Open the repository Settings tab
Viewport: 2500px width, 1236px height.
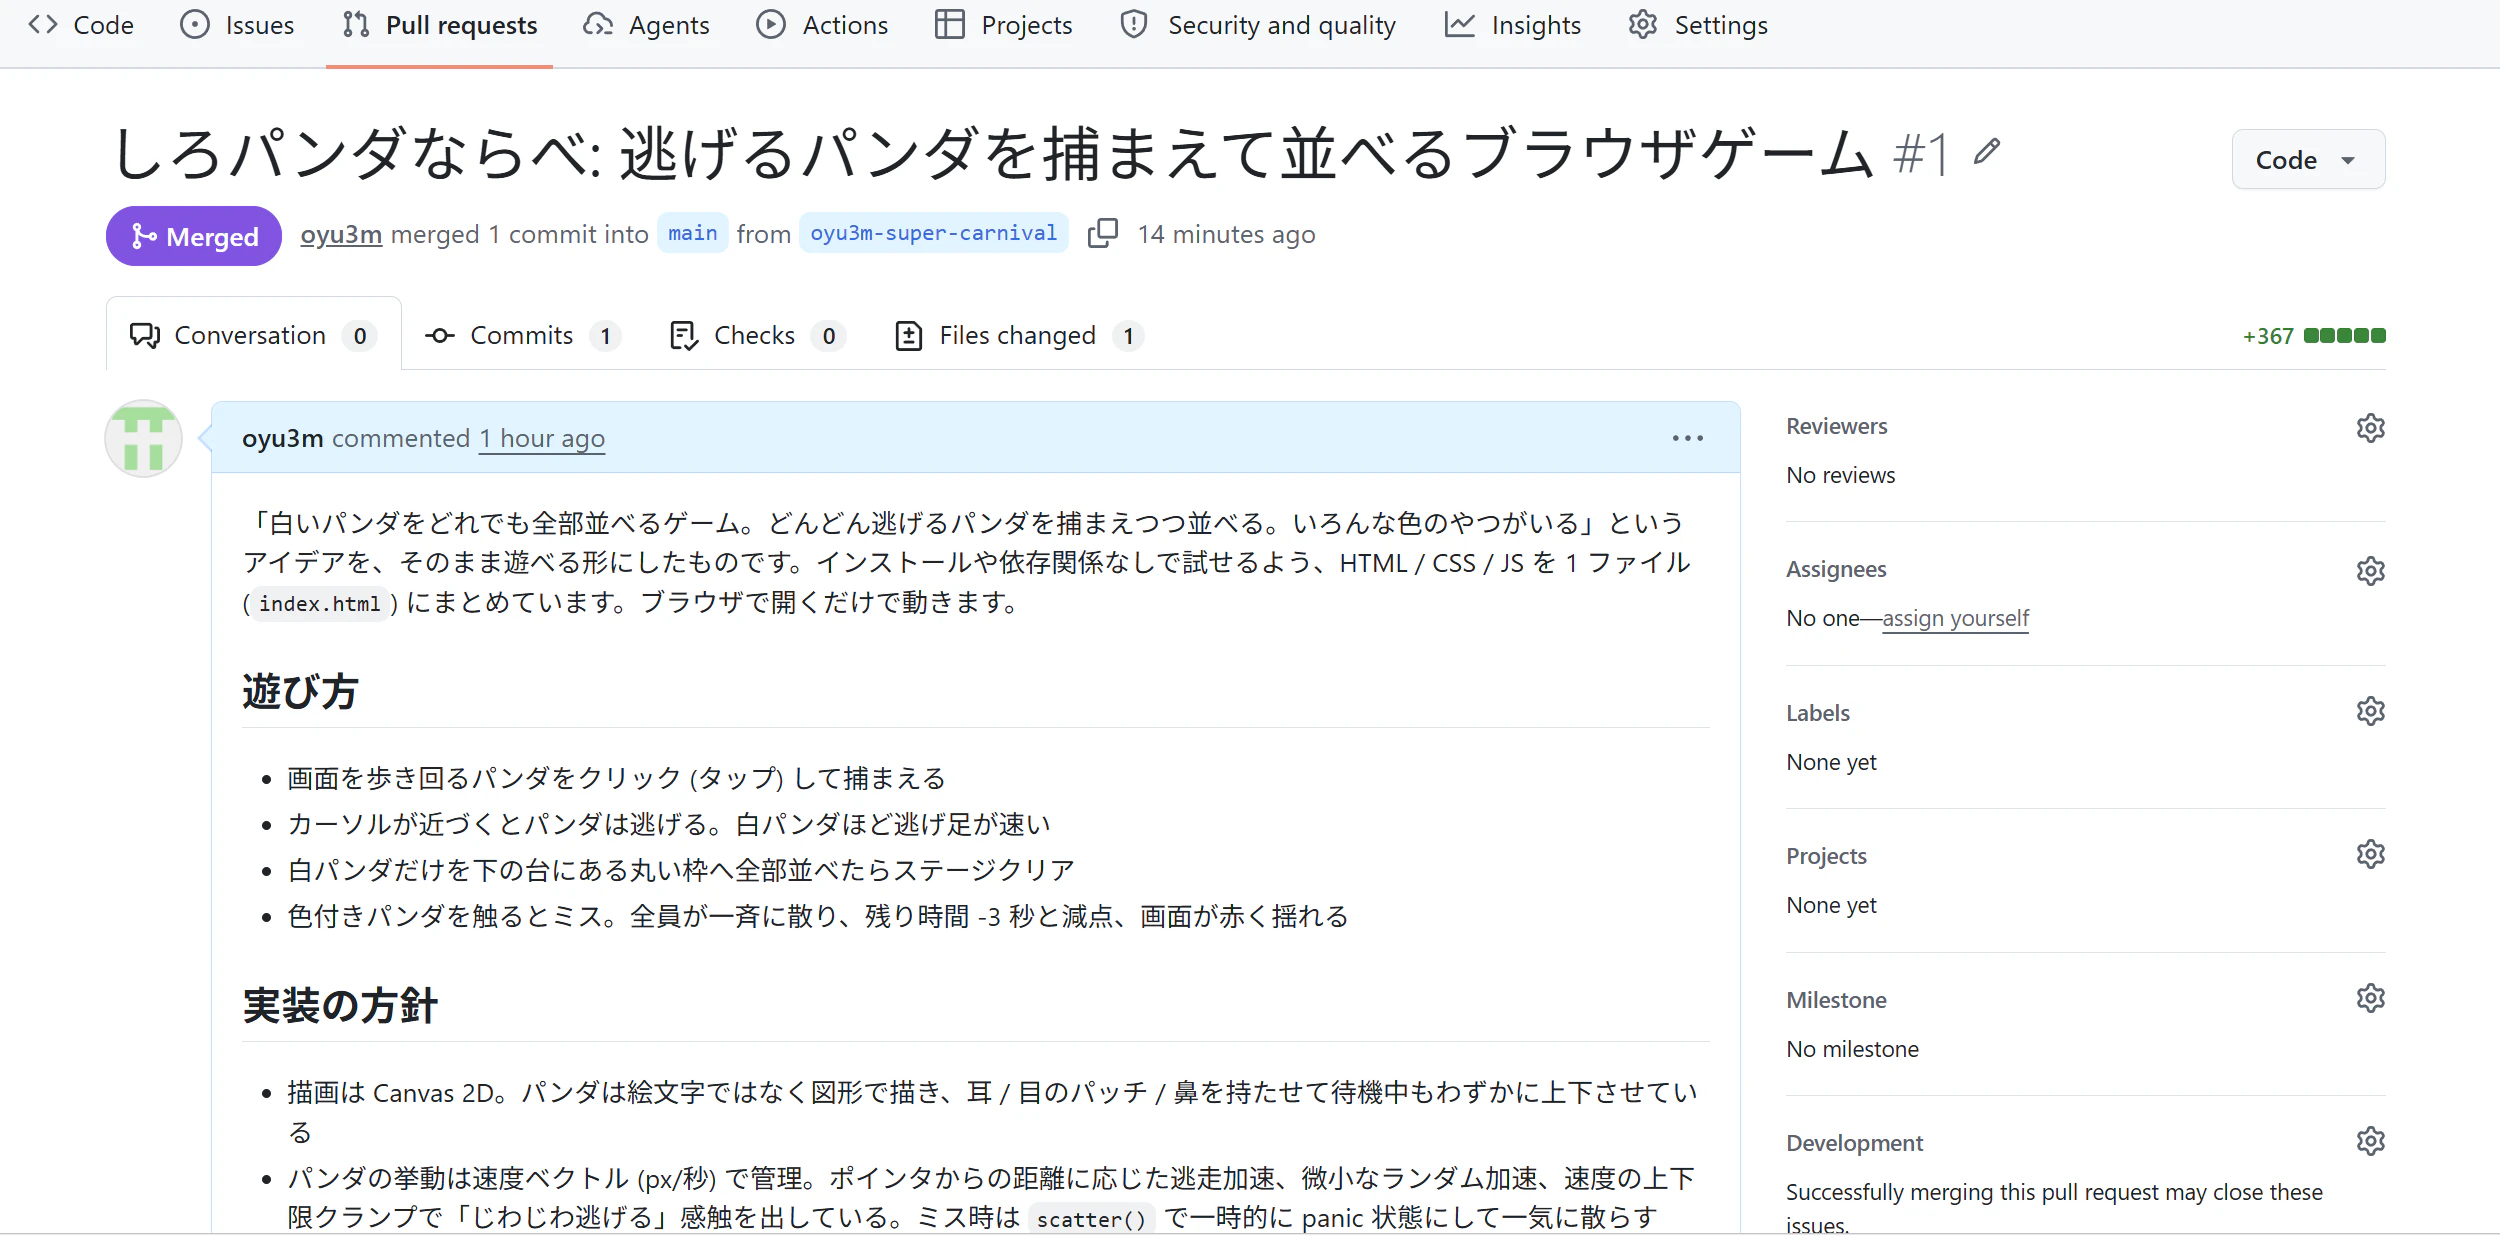point(1698,25)
